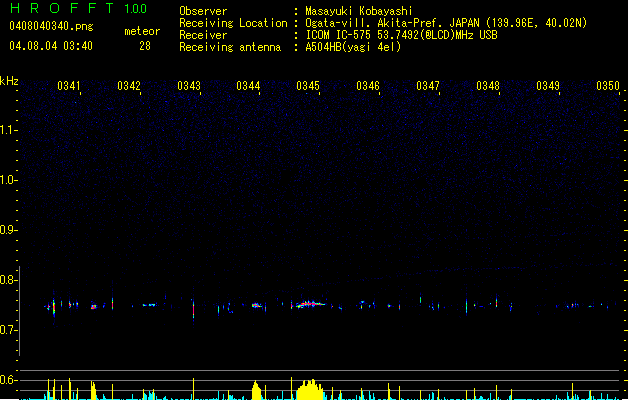
Task: Click the 0344 time marker
Action: pyautogui.click(x=248, y=86)
